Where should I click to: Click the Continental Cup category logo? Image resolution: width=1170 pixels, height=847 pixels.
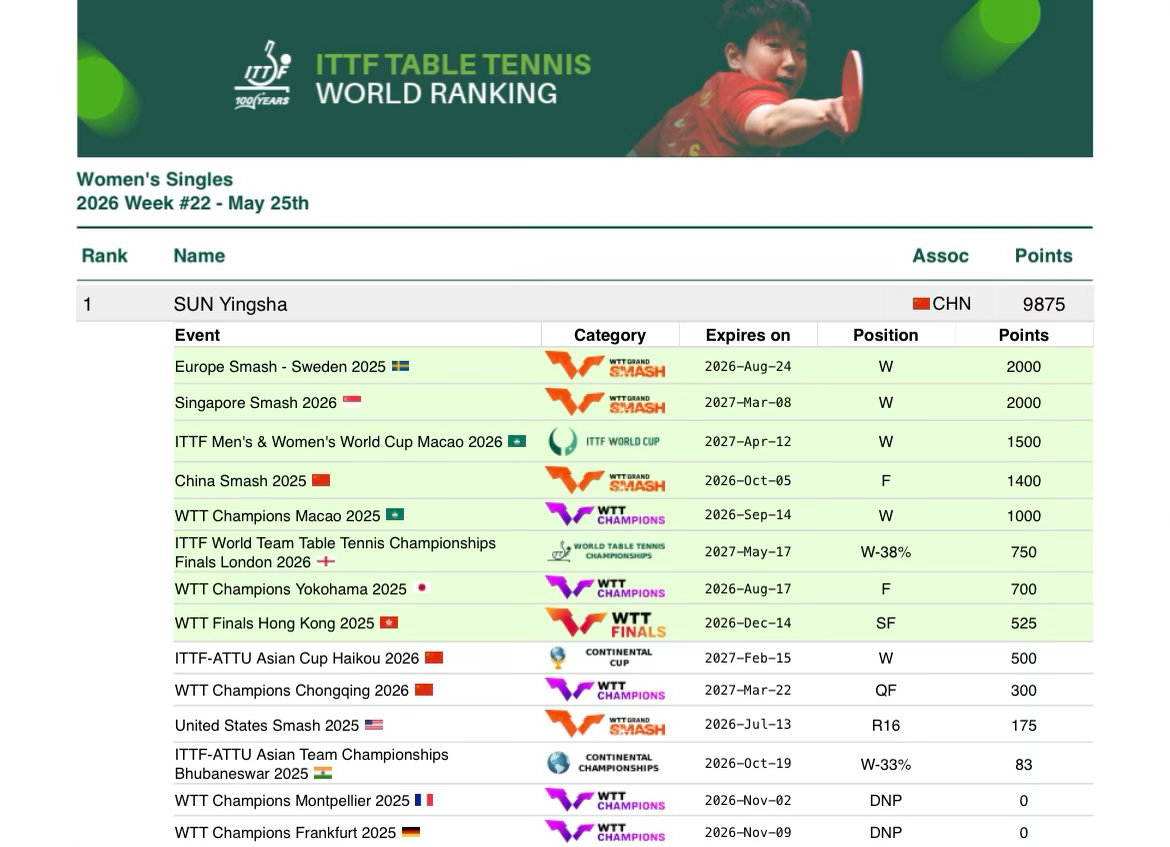[x=601, y=657]
